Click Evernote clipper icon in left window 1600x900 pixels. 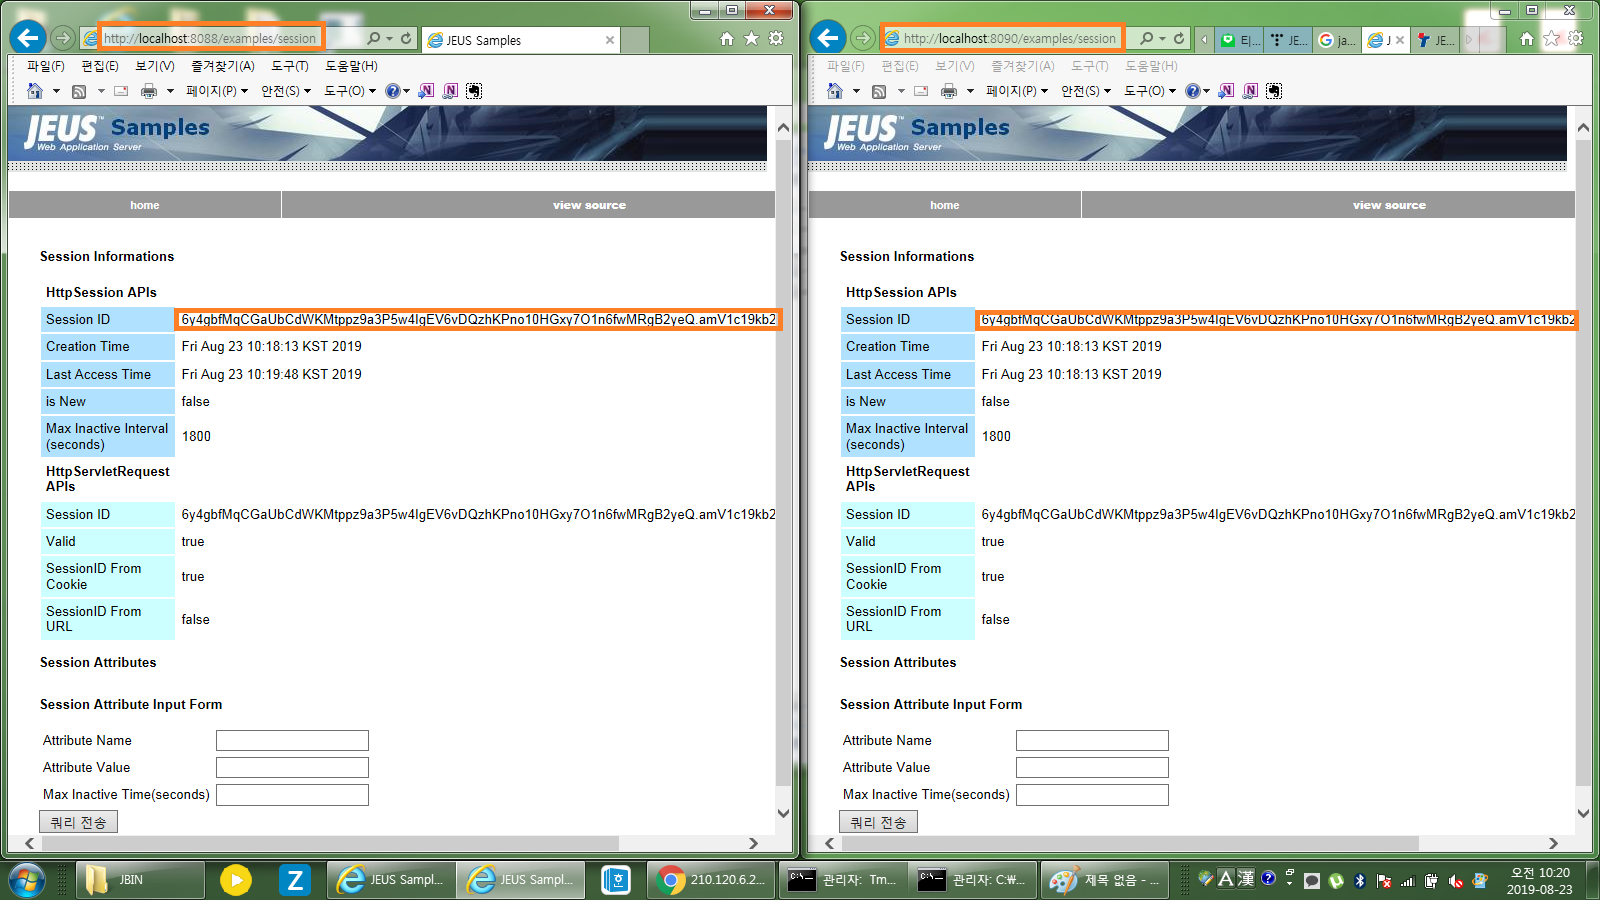pyautogui.click(x=474, y=91)
